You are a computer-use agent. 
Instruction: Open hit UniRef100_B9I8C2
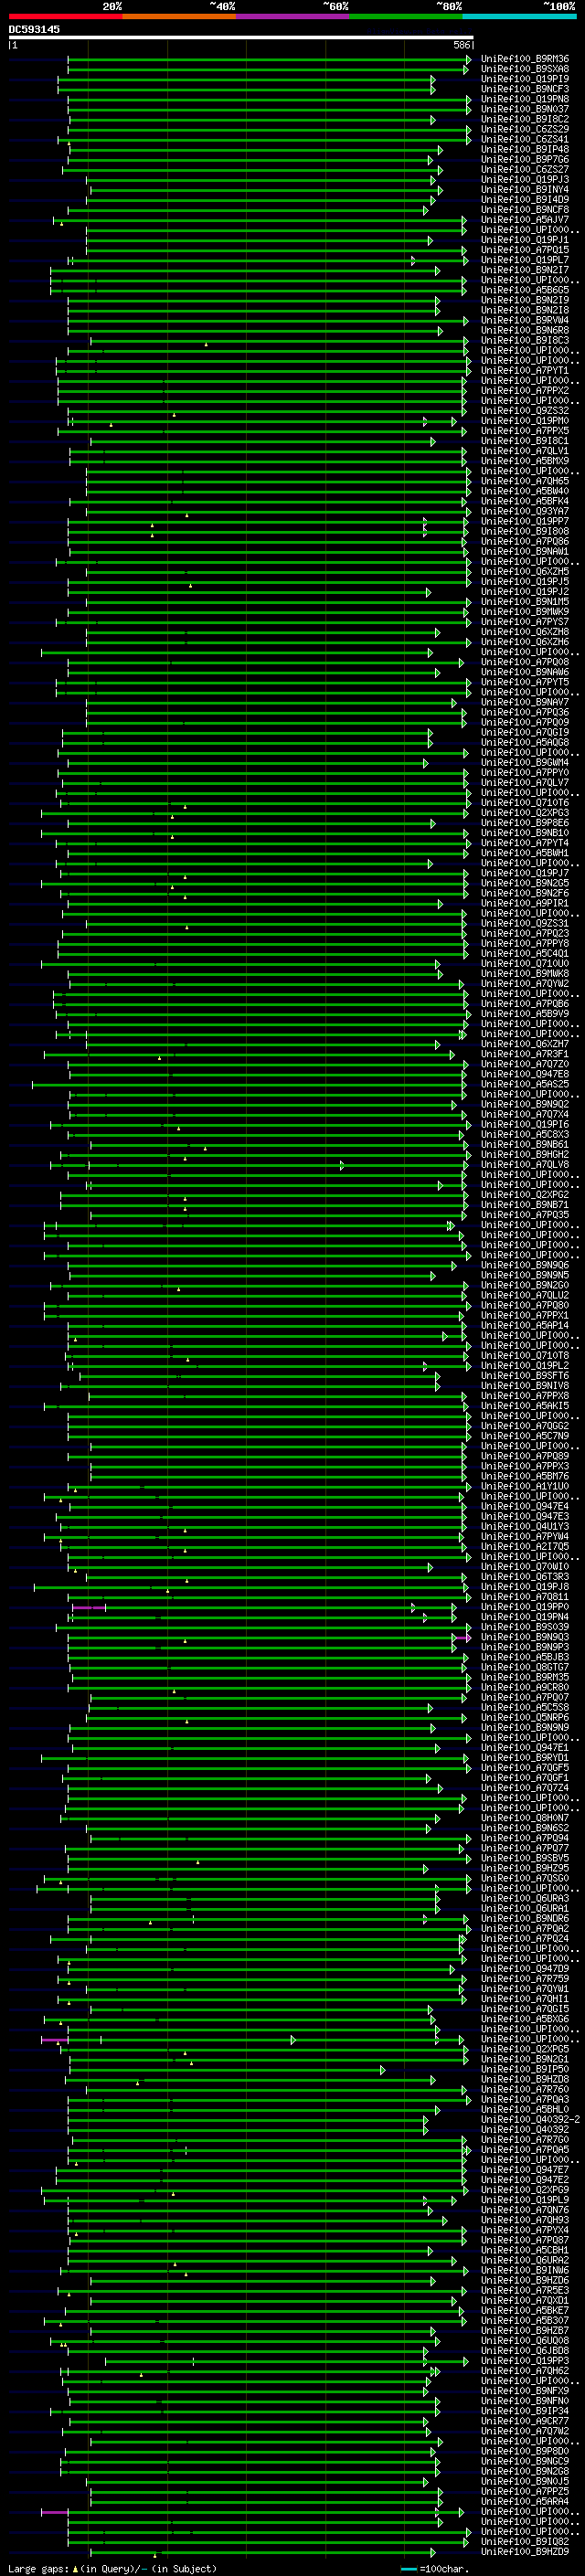(525, 119)
